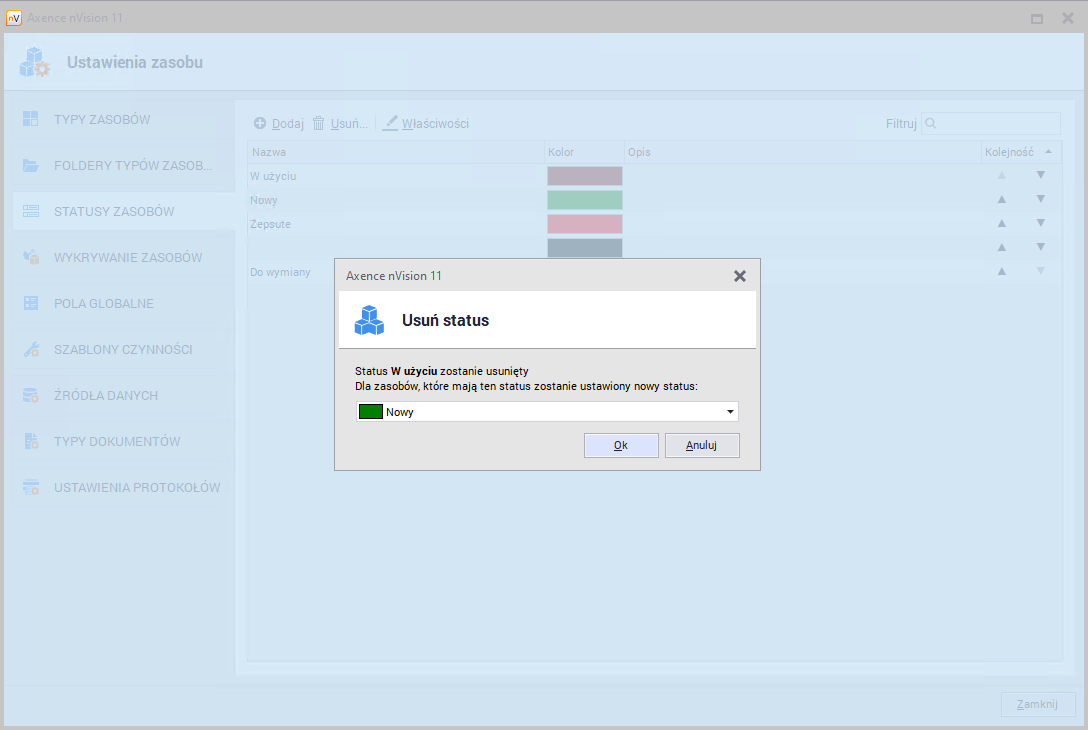Click the Szablony czynności wrench icon

click(x=31, y=349)
